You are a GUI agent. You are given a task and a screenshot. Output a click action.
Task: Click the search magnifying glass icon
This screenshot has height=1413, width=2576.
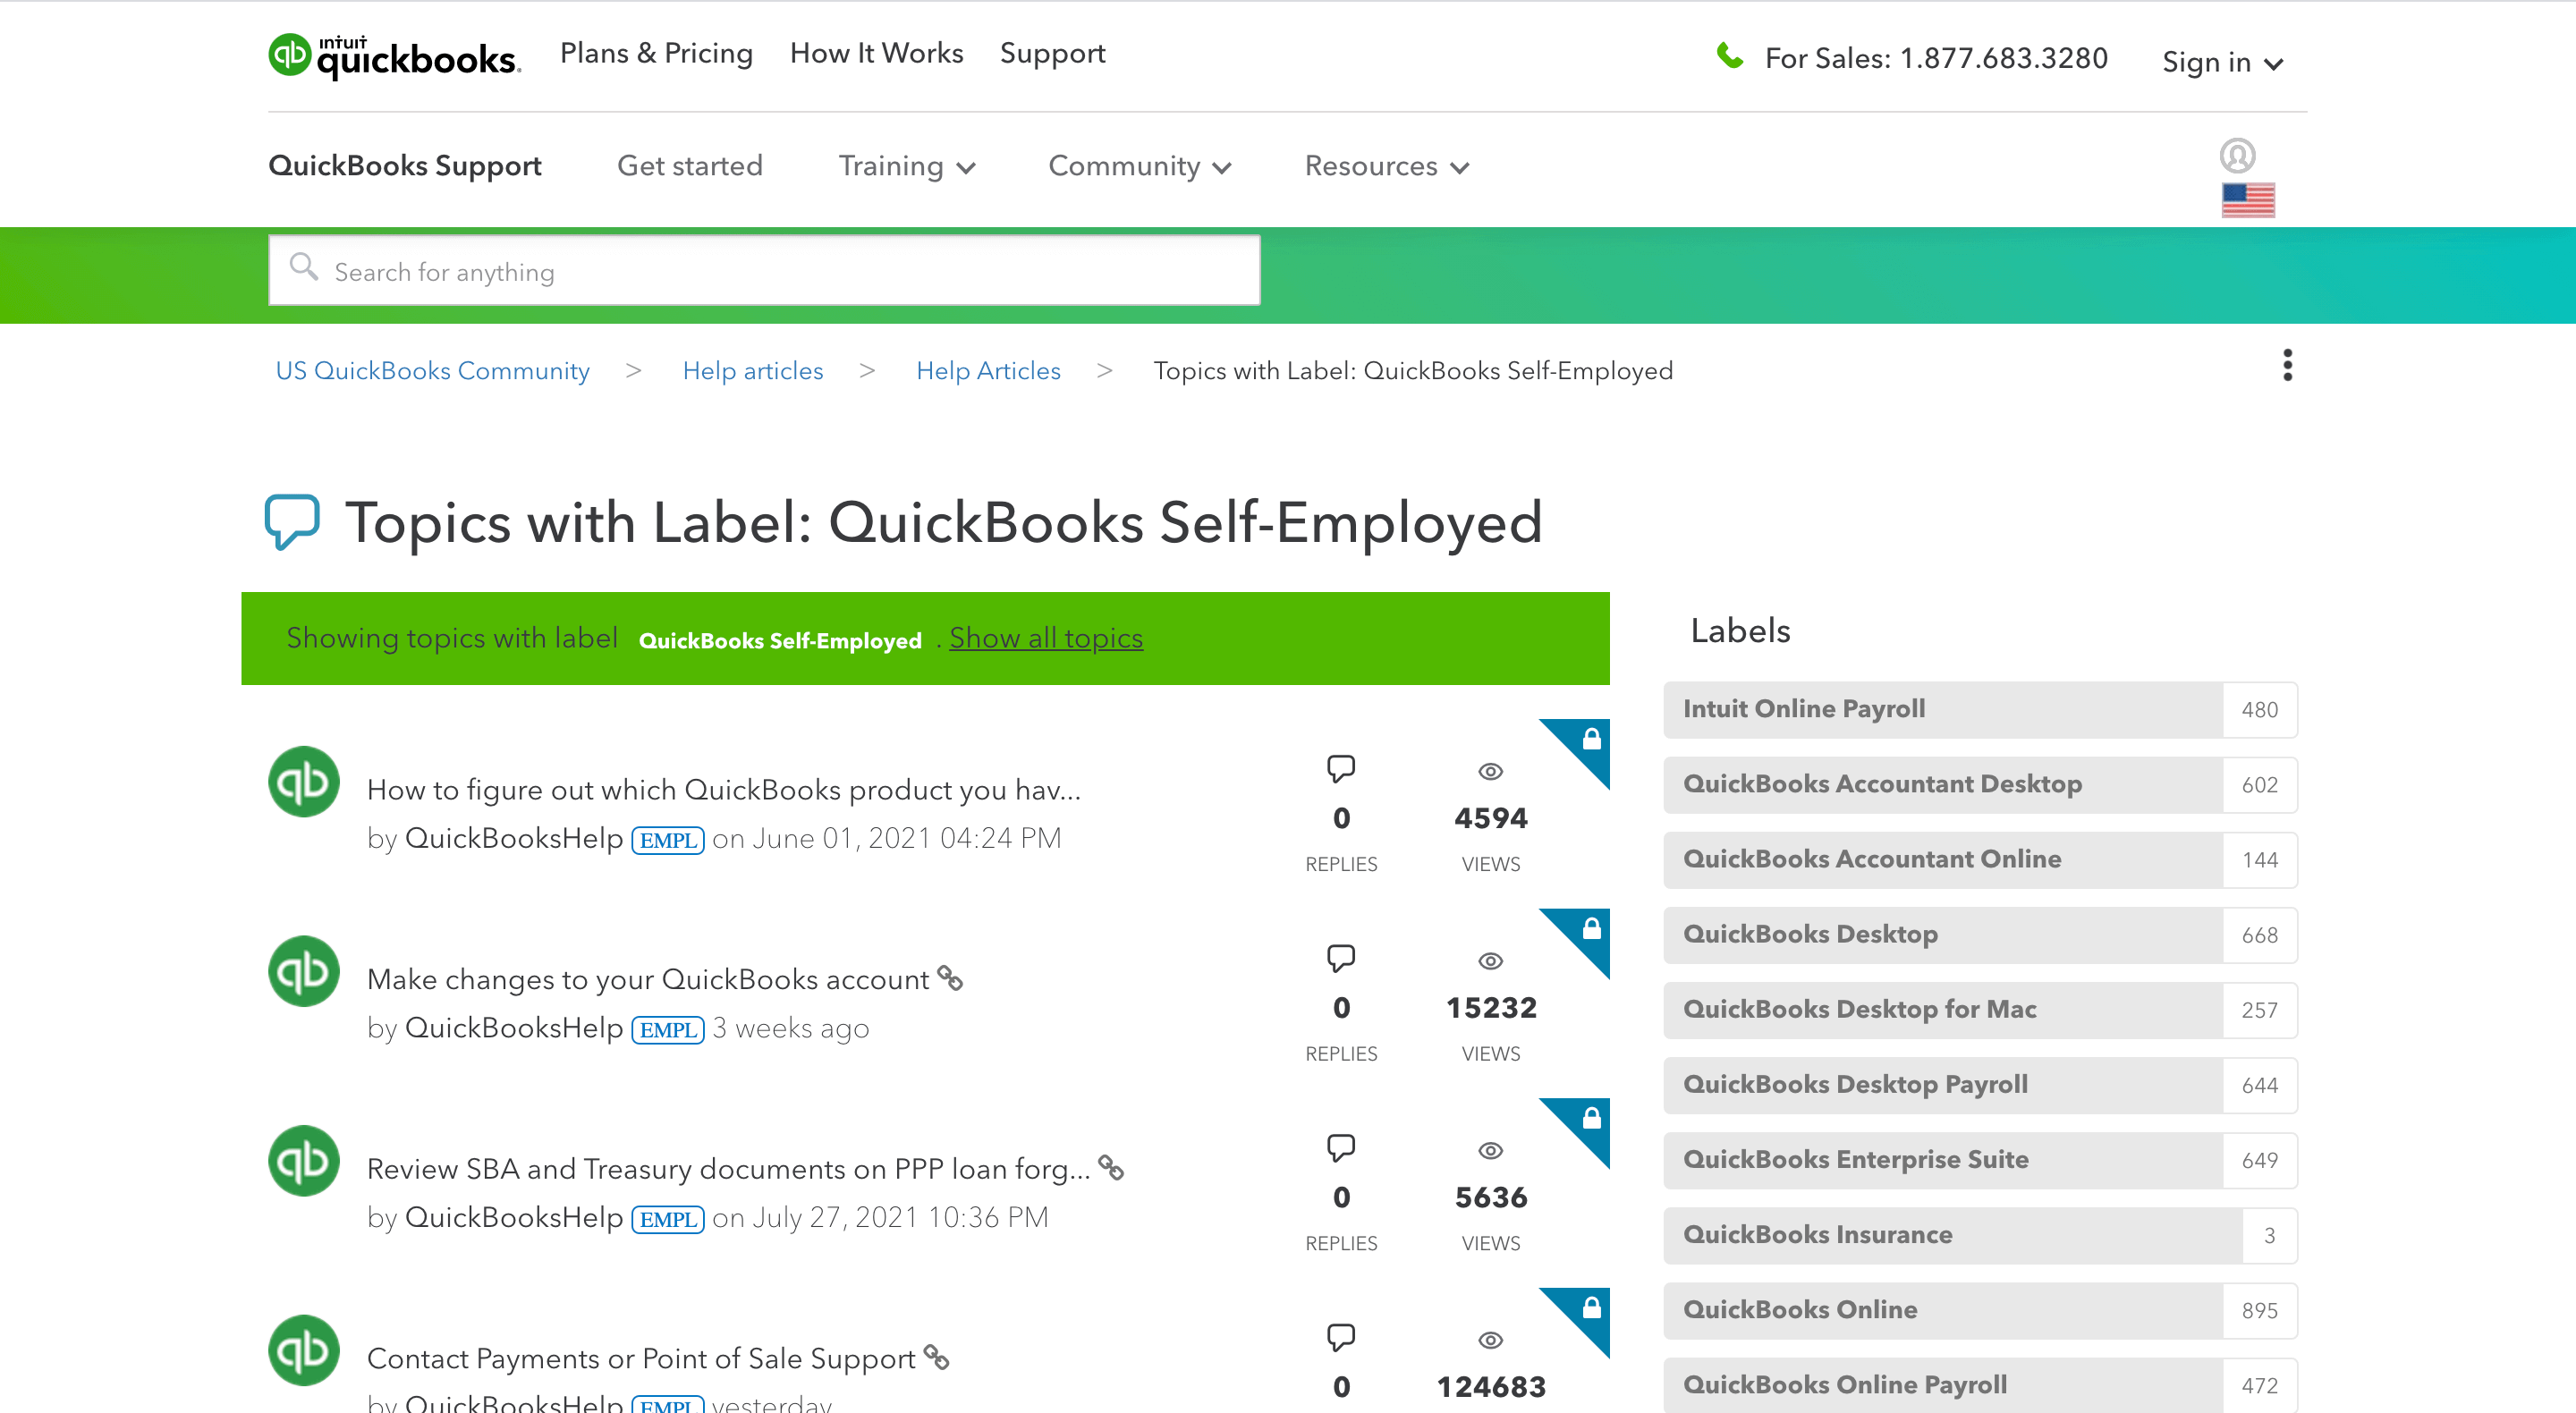point(304,268)
